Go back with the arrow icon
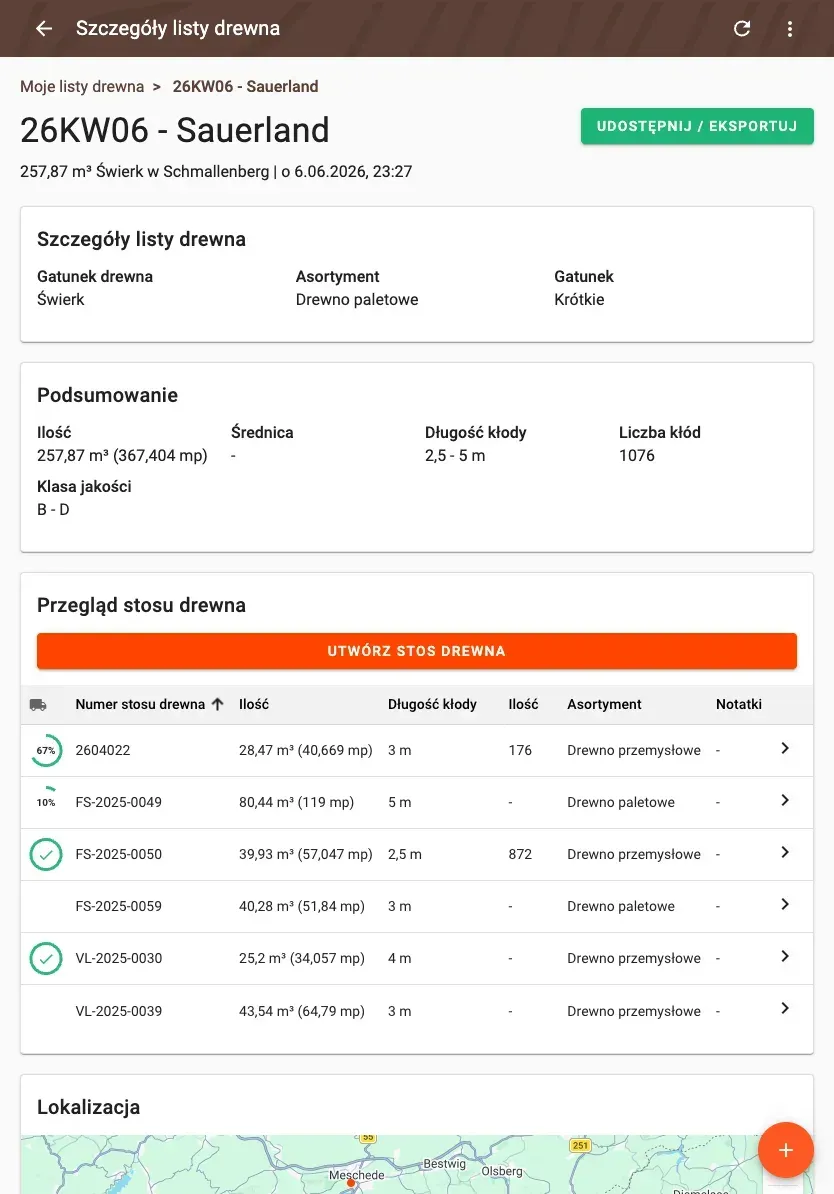This screenshot has width=834, height=1194. (x=44, y=28)
